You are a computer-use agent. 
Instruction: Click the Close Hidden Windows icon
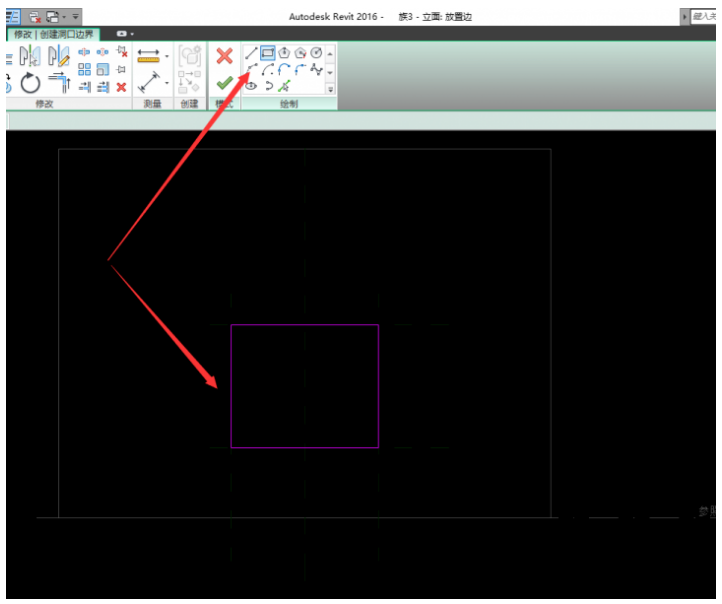[35, 17]
